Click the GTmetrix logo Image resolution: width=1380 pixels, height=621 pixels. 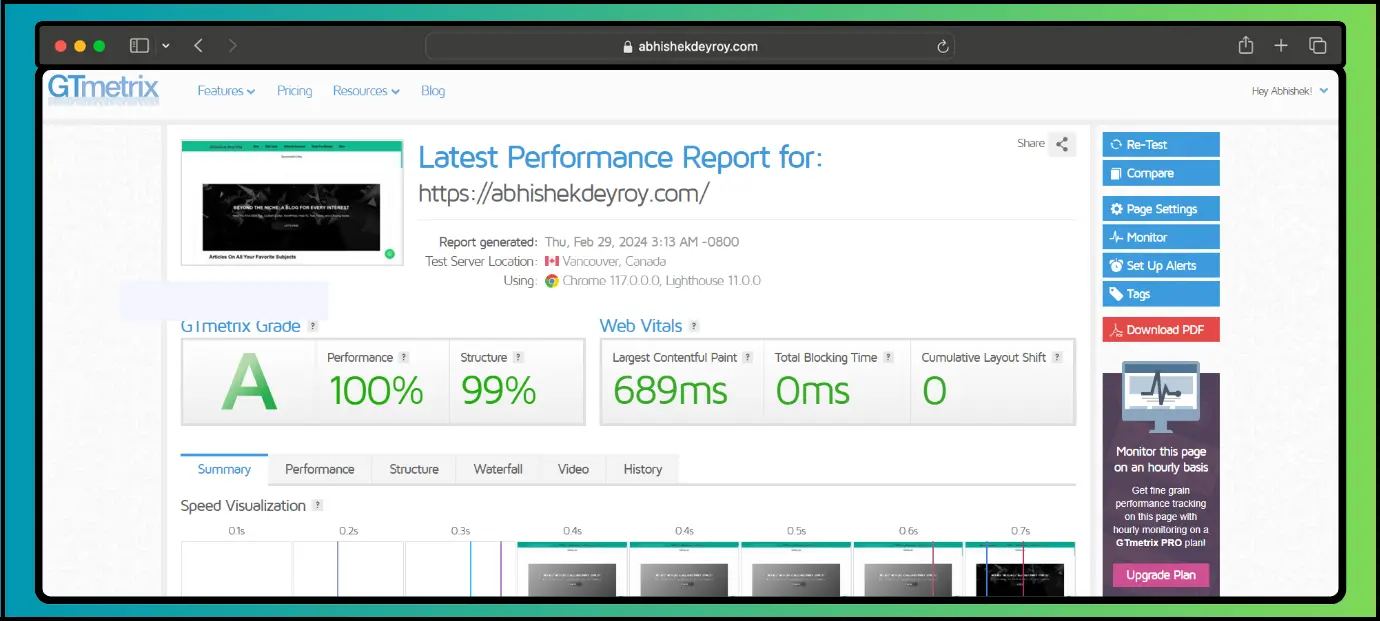point(103,90)
